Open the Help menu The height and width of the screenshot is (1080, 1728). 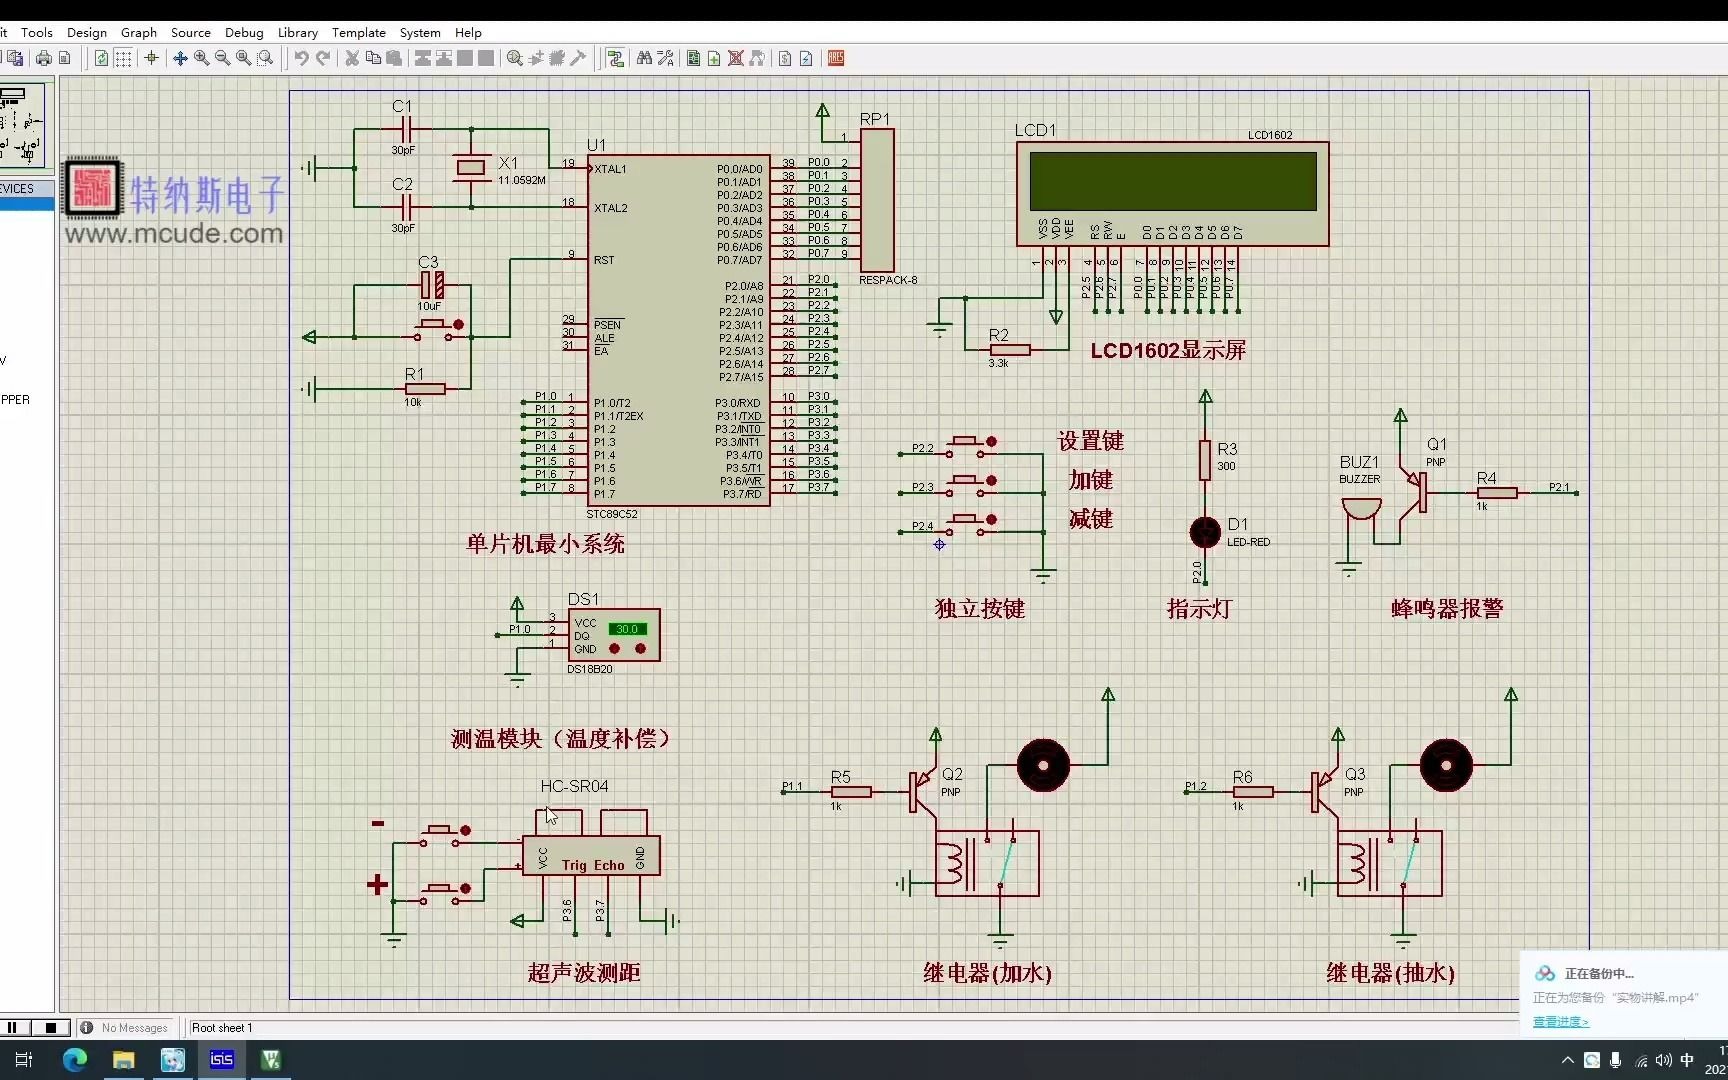[x=468, y=32]
